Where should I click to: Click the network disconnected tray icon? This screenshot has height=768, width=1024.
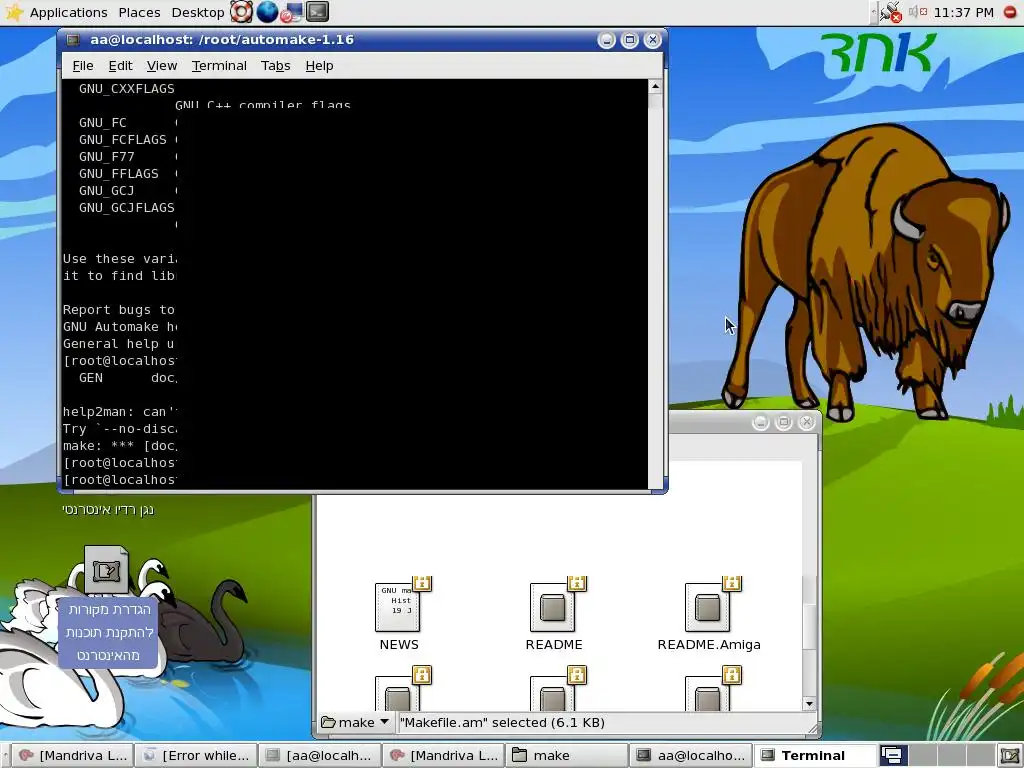pyautogui.click(x=890, y=12)
